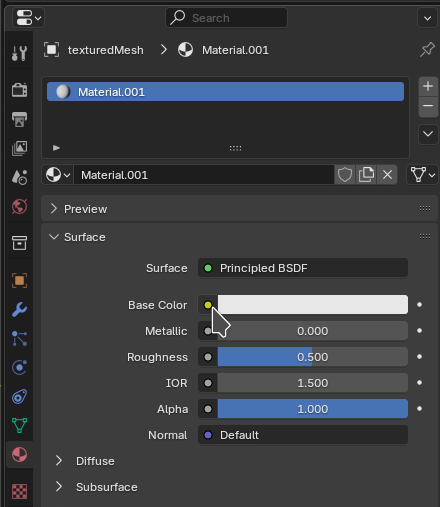
Task: Open the browse material dropdown
Action: coord(58,175)
